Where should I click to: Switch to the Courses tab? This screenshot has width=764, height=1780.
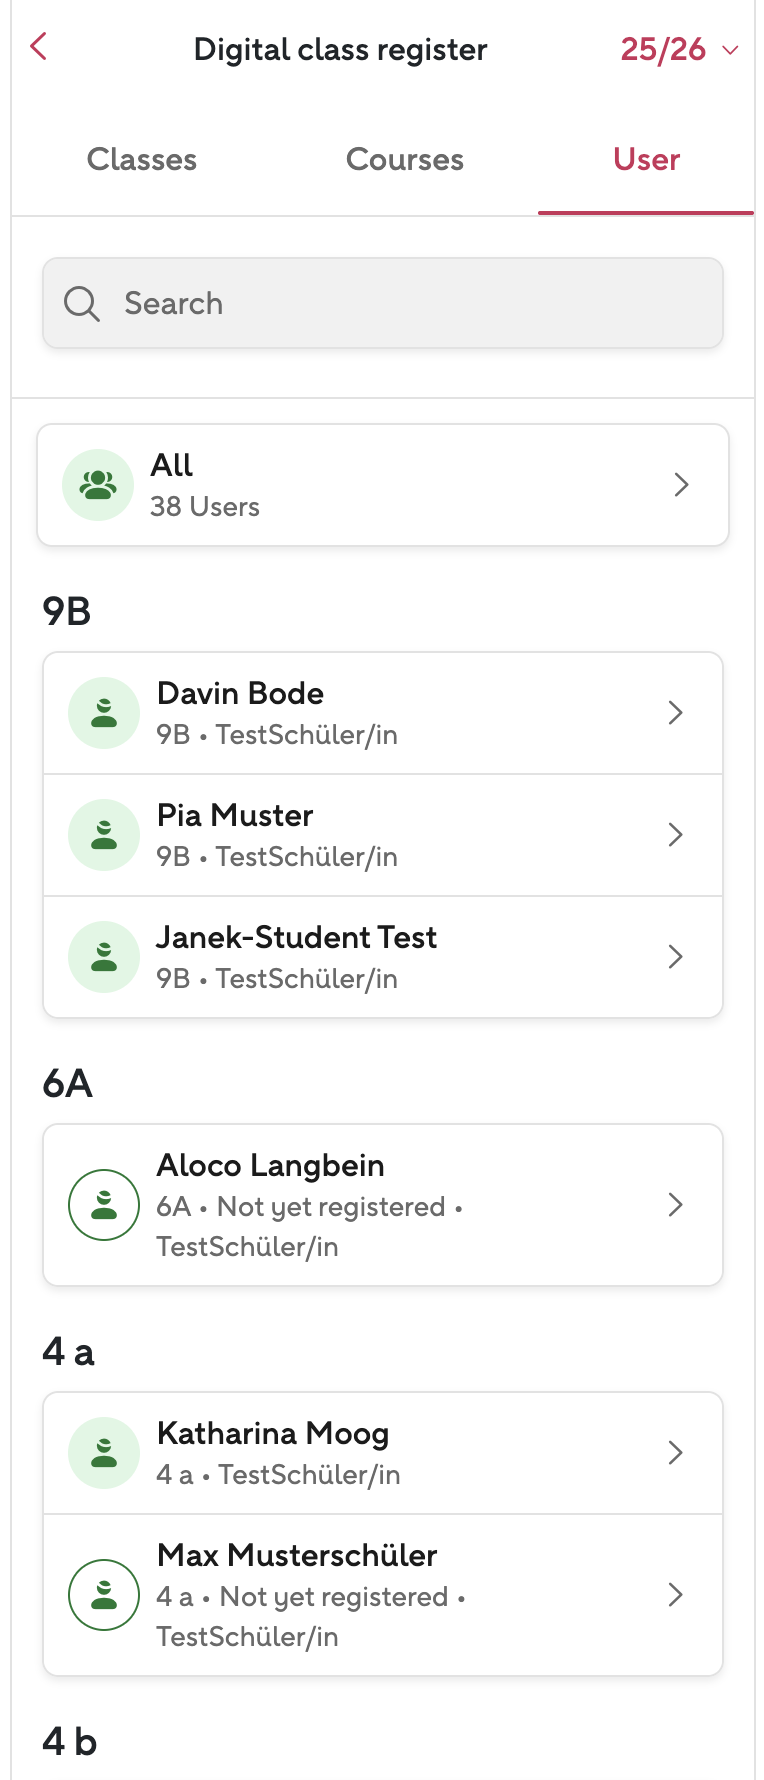405,160
